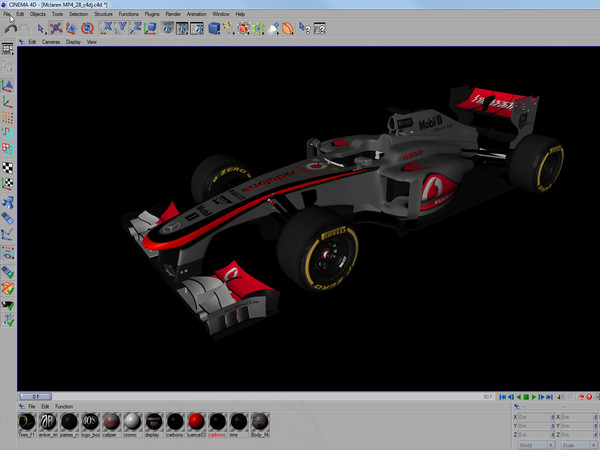The image size is (600, 450).
Task: Open the deformer objects icon
Action: (x=287, y=28)
